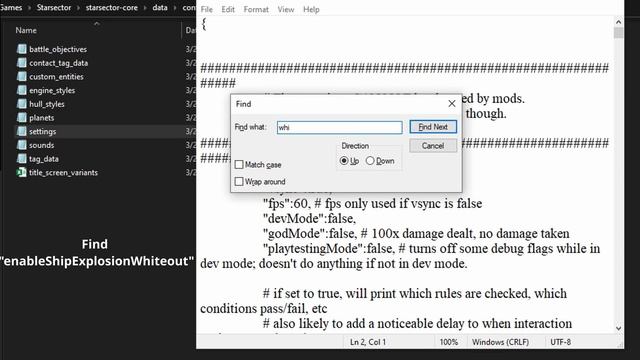640x360 pixels.
Task: Open the Notepad View menu
Action: (286, 9)
